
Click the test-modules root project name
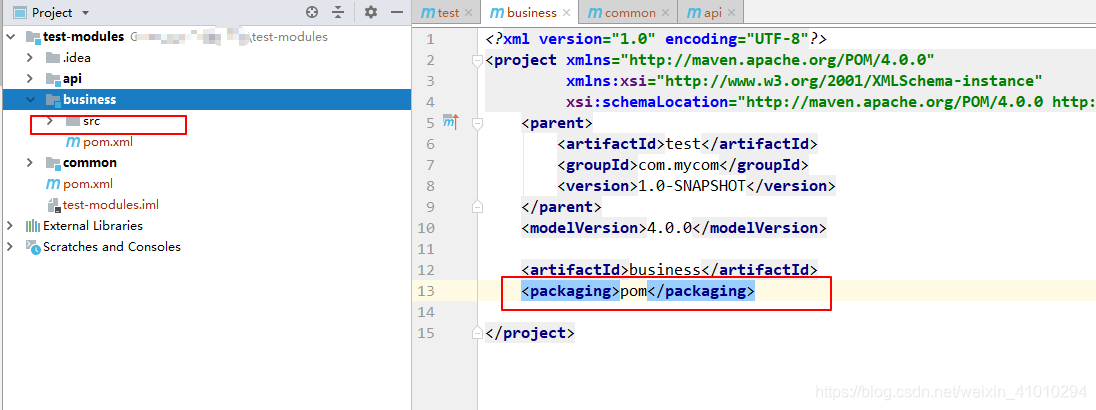coord(83,36)
